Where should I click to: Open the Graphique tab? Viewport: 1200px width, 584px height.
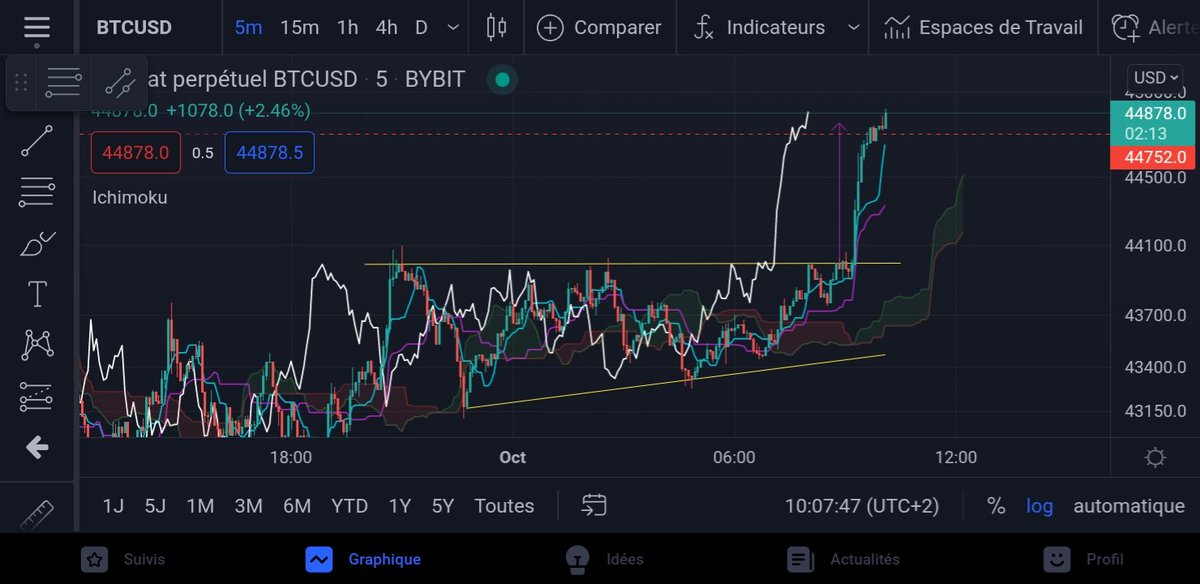[x=363, y=559]
